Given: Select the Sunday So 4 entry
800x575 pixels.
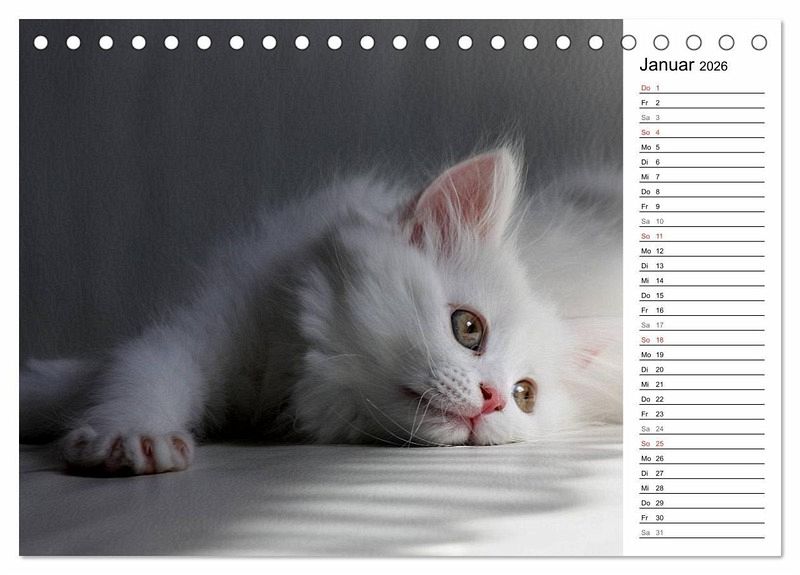Looking at the screenshot, I should pos(701,132).
